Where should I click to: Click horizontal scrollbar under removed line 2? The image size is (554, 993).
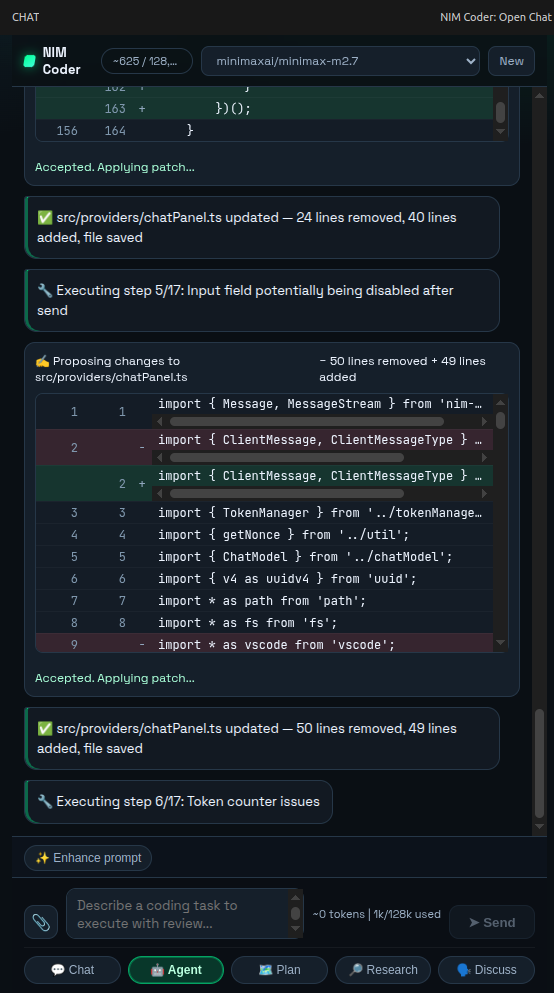pos(287,457)
